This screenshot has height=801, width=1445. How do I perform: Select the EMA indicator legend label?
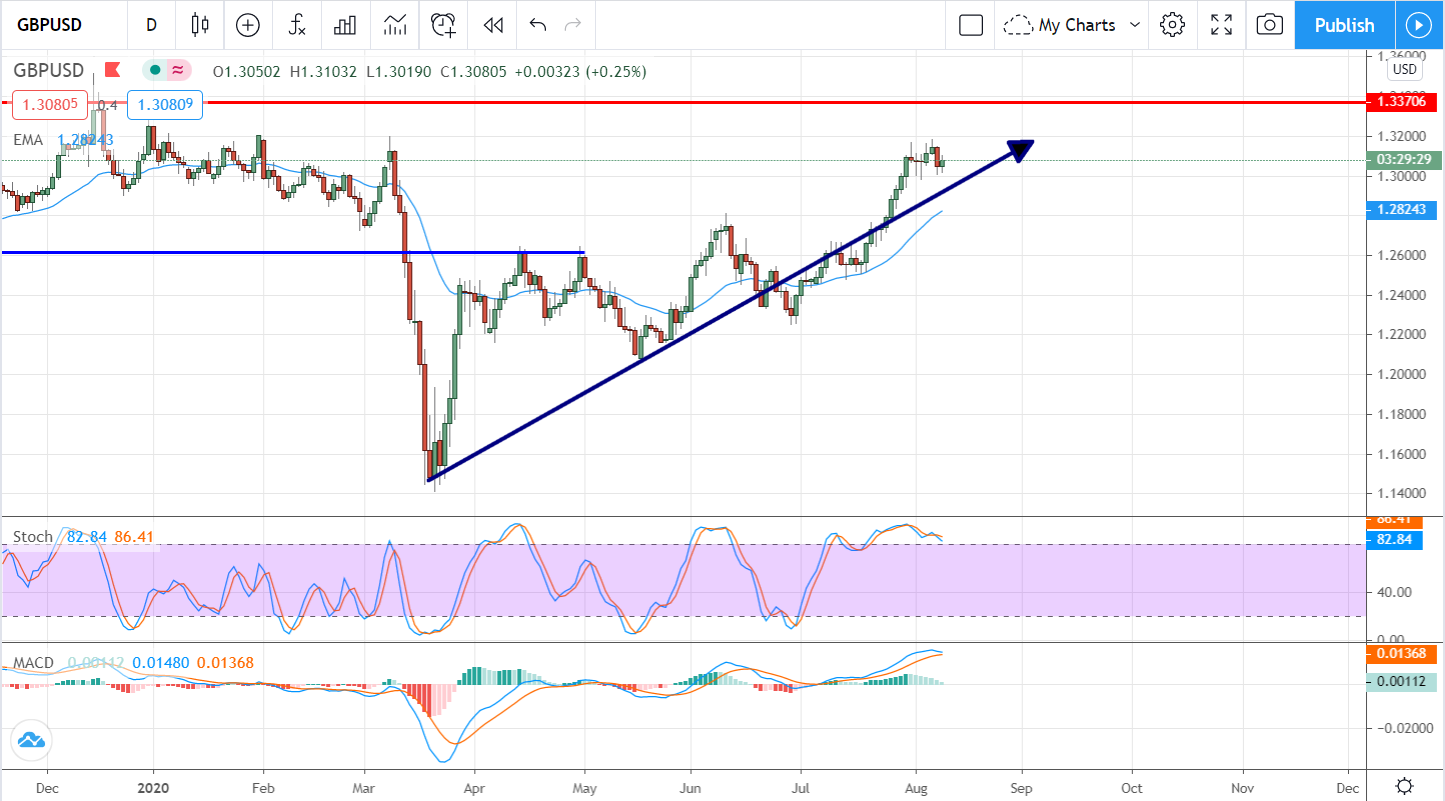(x=28, y=140)
